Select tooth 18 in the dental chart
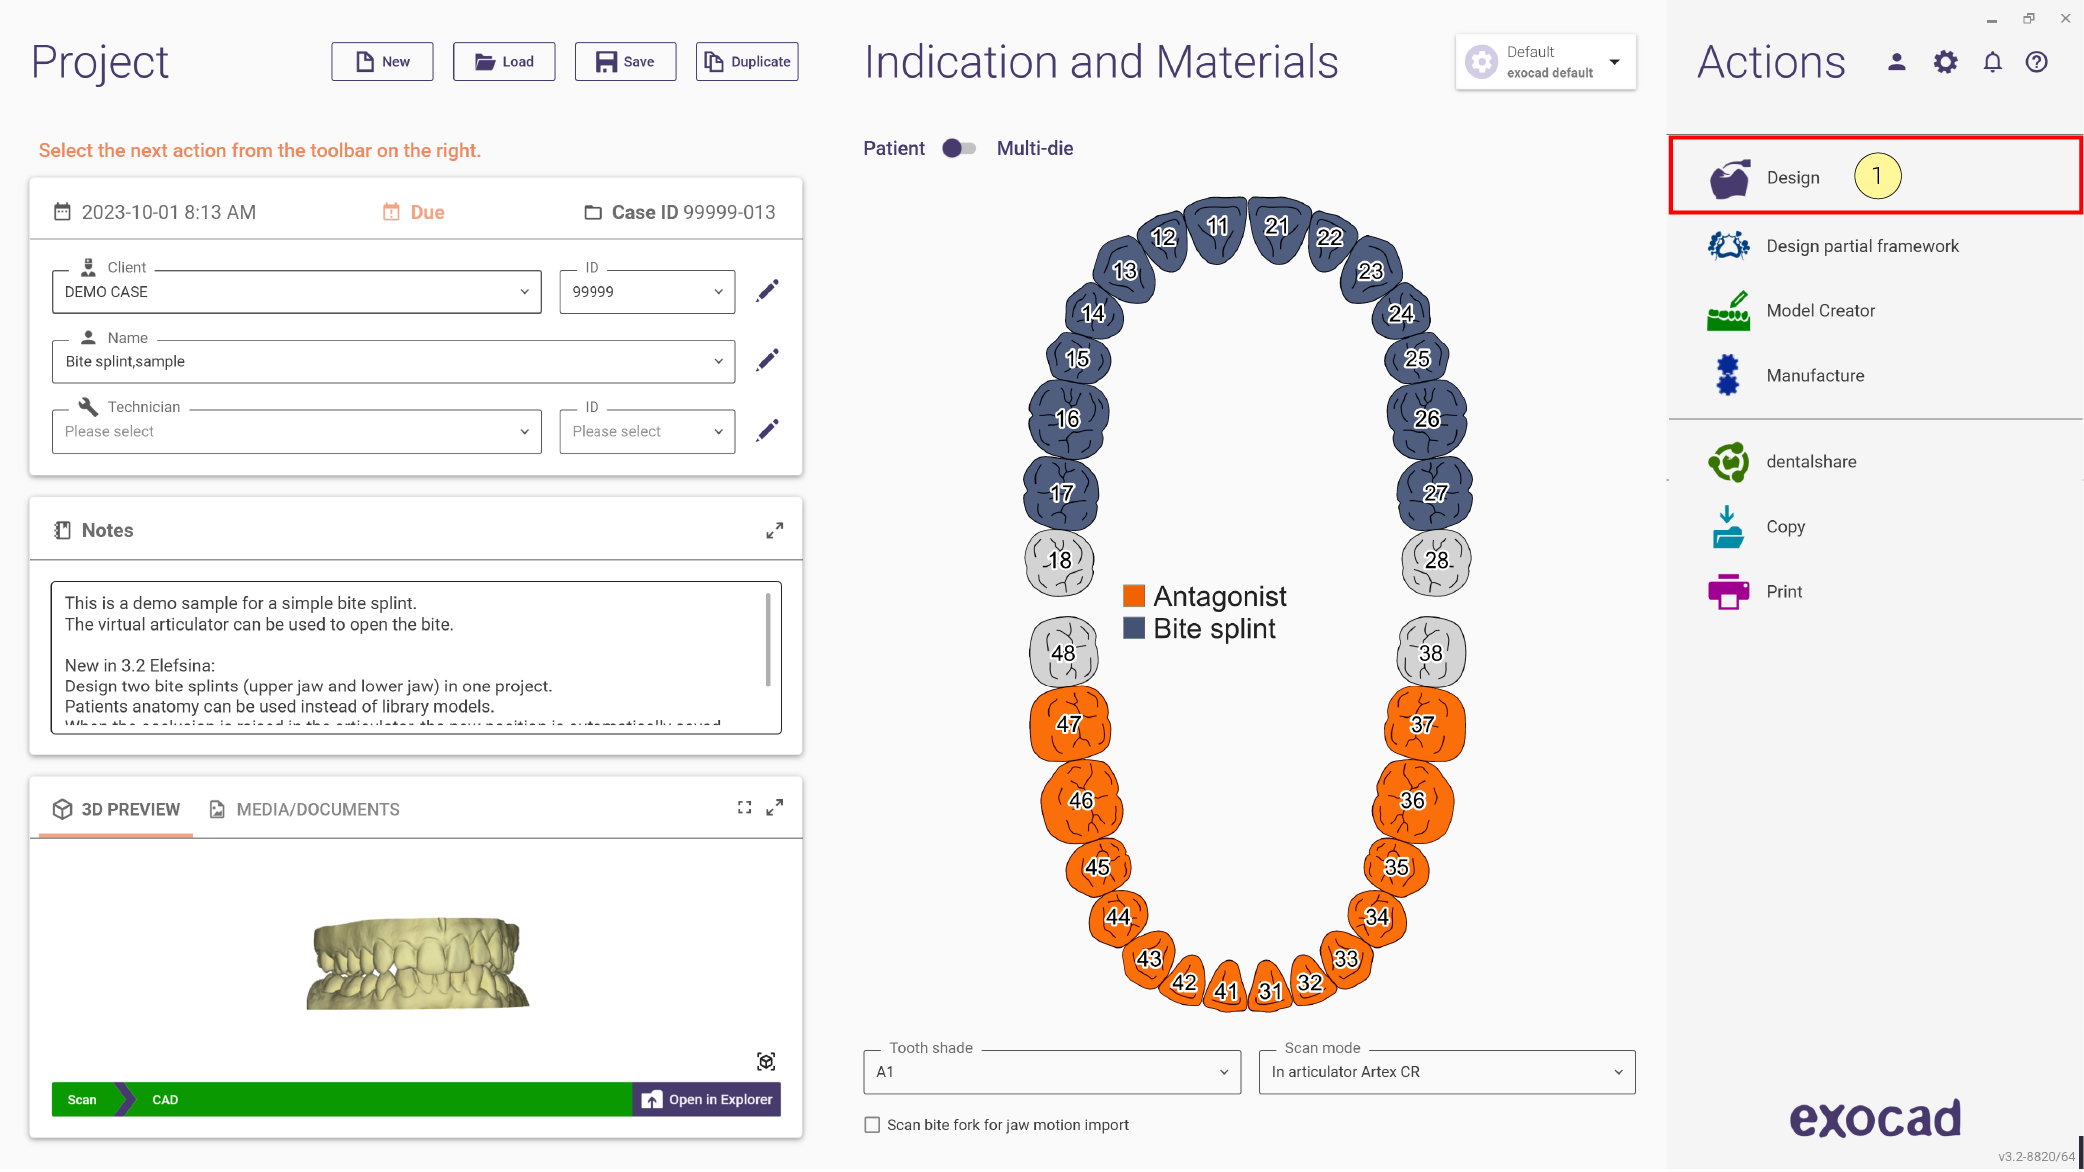2084x1172 pixels. coord(1059,561)
